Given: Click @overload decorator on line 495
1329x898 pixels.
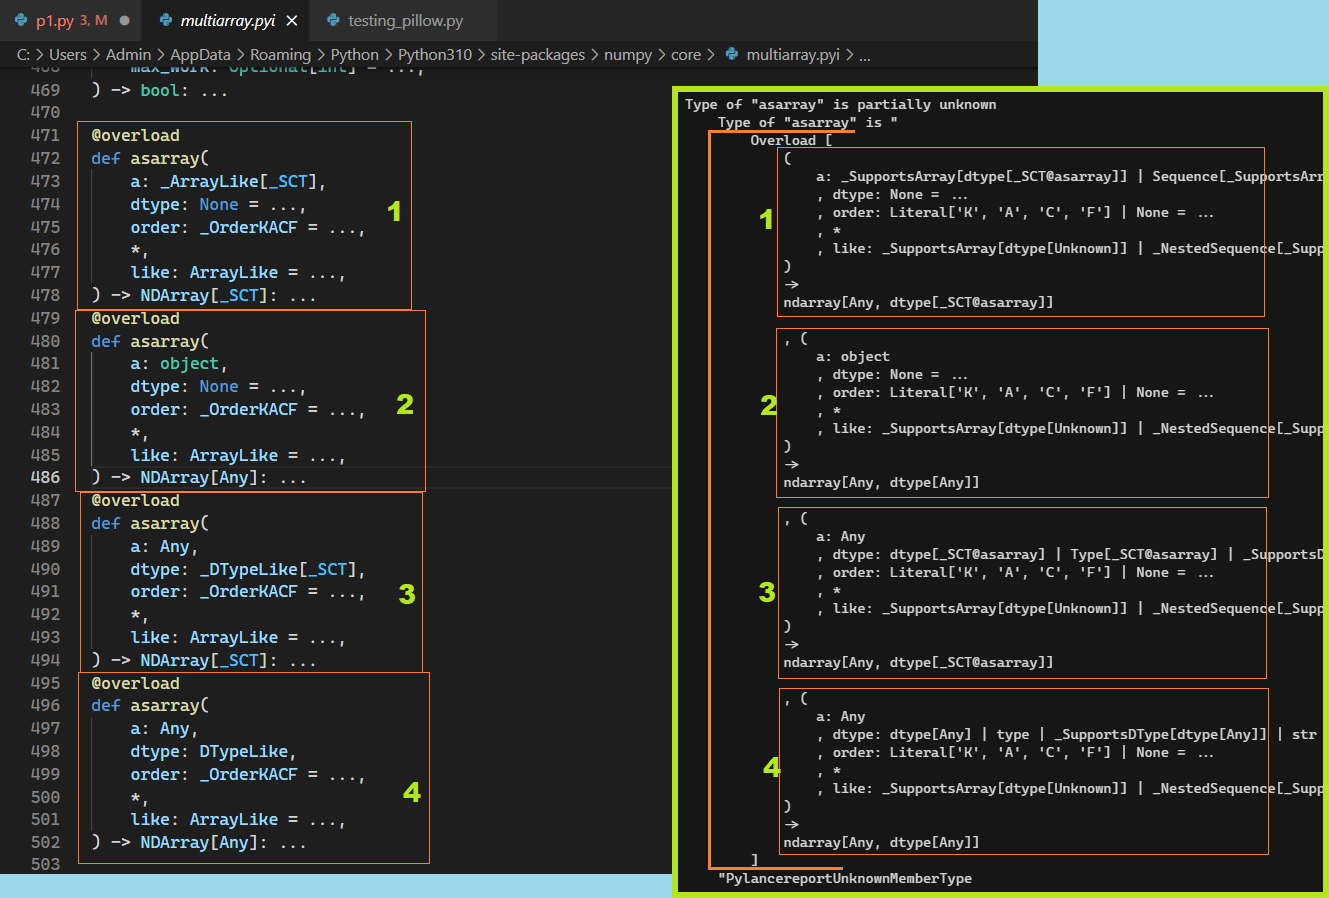Looking at the screenshot, I should pyautogui.click(x=136, y=683).
